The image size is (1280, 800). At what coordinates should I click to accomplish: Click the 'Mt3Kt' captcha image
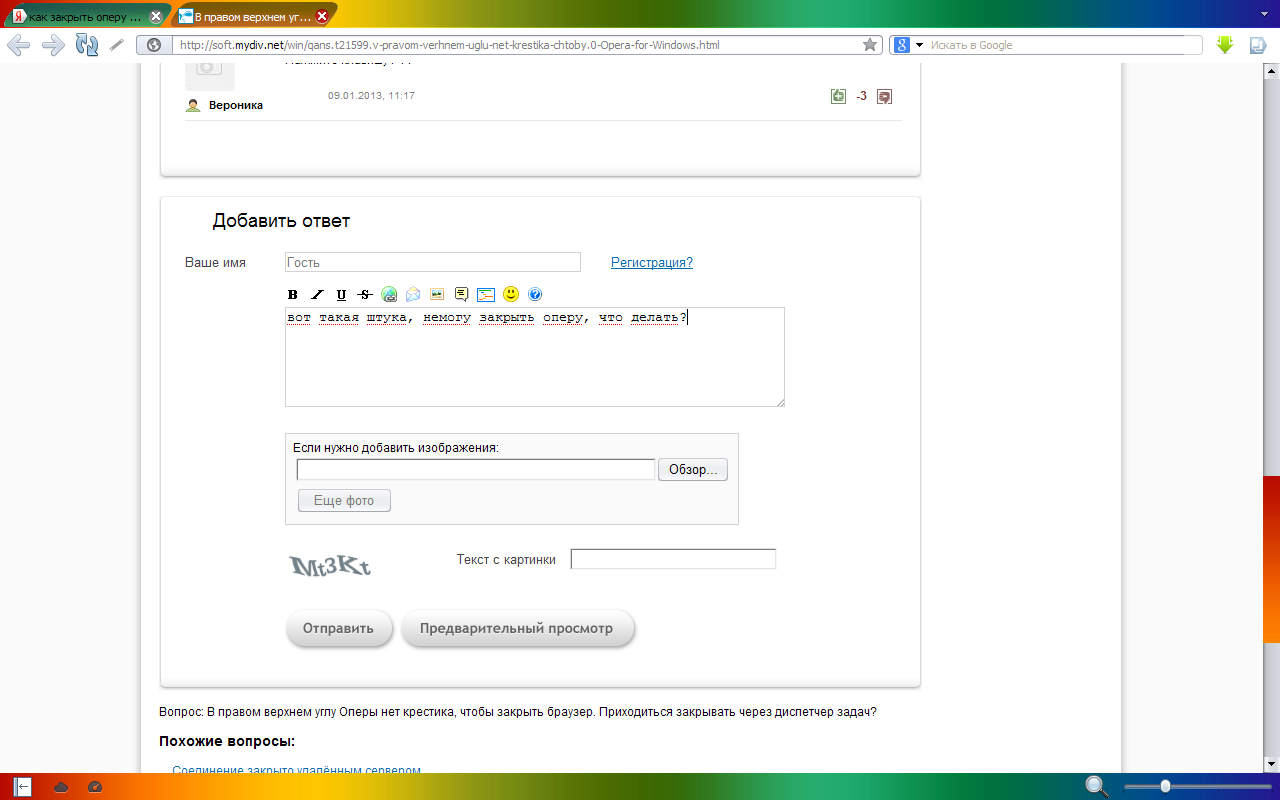(x=331, y=566)
